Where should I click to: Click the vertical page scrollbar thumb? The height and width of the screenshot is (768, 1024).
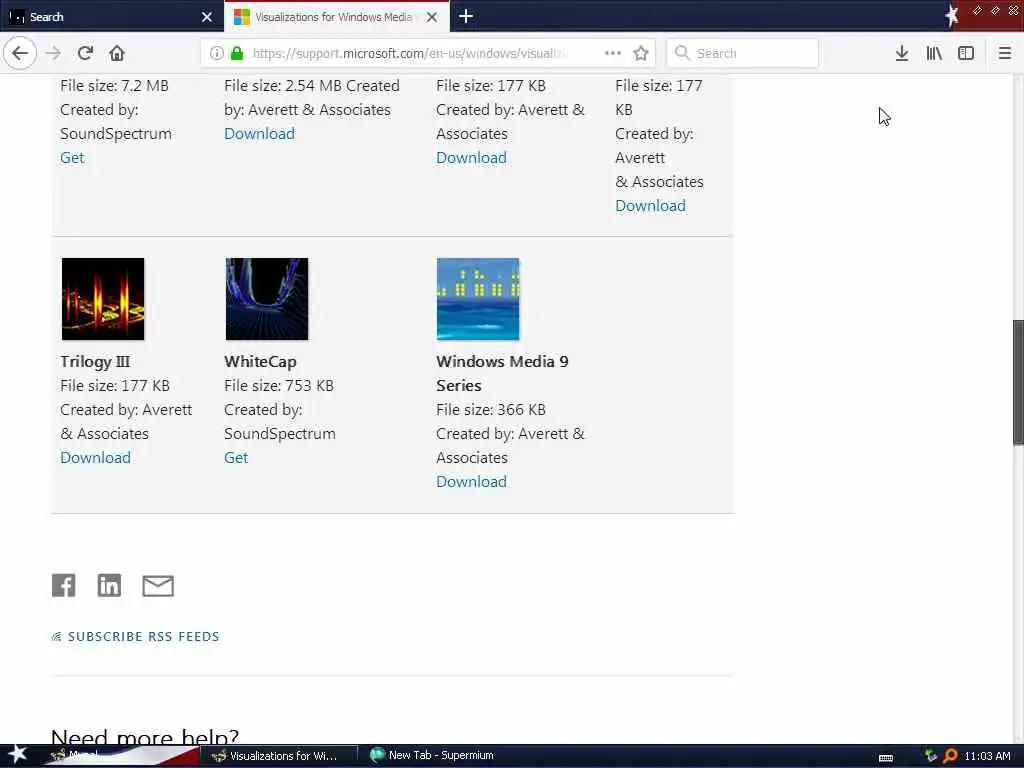[1018, 383]
